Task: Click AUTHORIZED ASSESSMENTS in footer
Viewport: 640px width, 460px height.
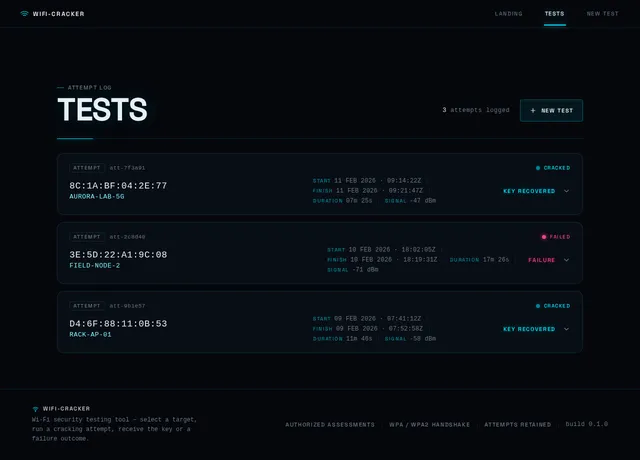Action: click(x=330, y=424)
